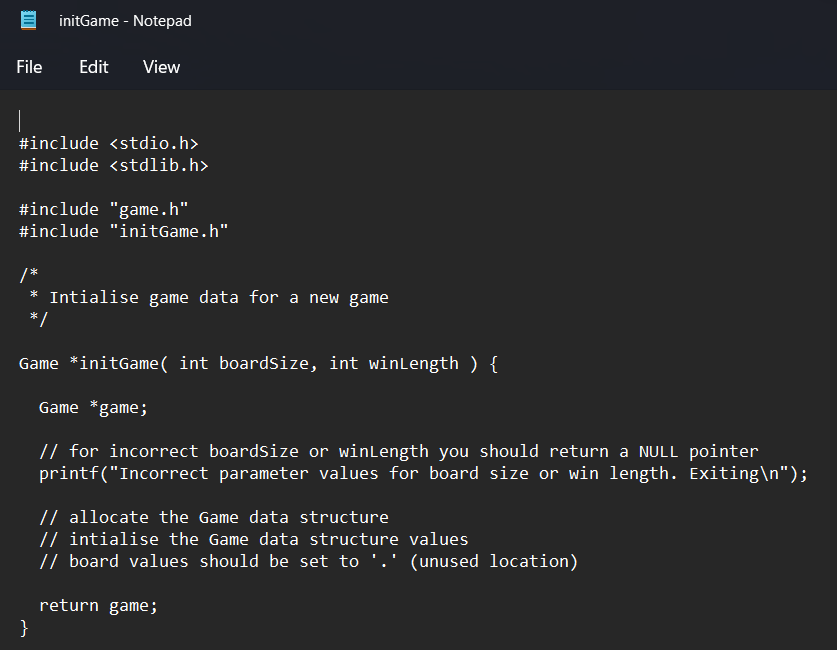Click the printf statement line
This screenshot has height=650, width=837.
[423, 473]
